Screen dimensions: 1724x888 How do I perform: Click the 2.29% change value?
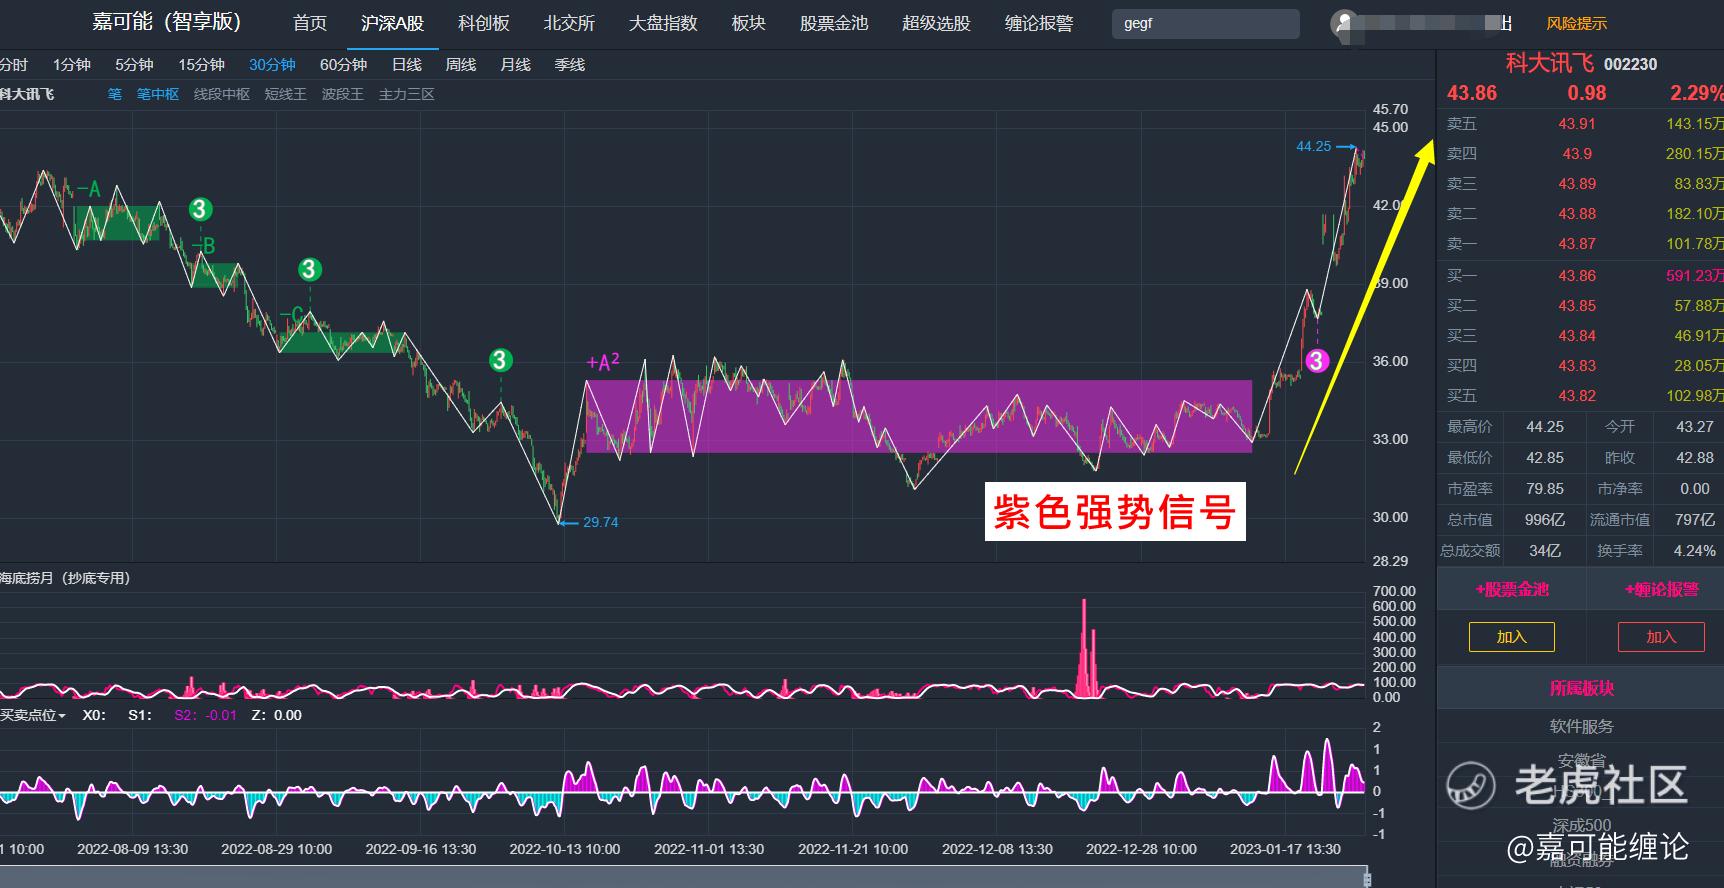[x=1697, y=93]
